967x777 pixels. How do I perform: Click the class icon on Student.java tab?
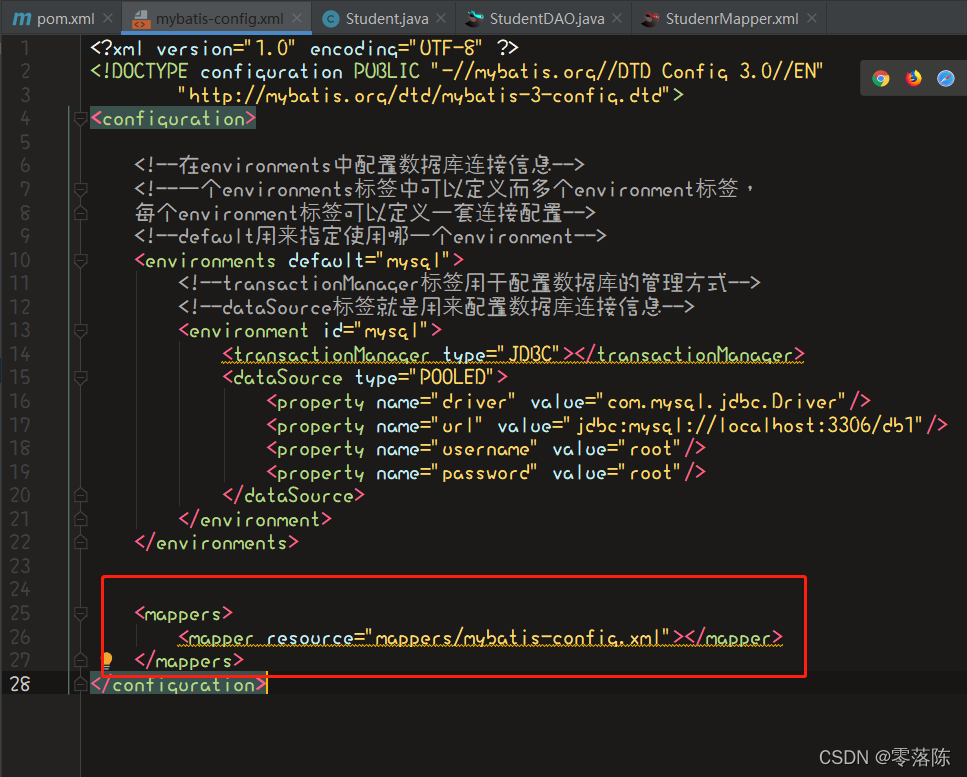(331, 19)
